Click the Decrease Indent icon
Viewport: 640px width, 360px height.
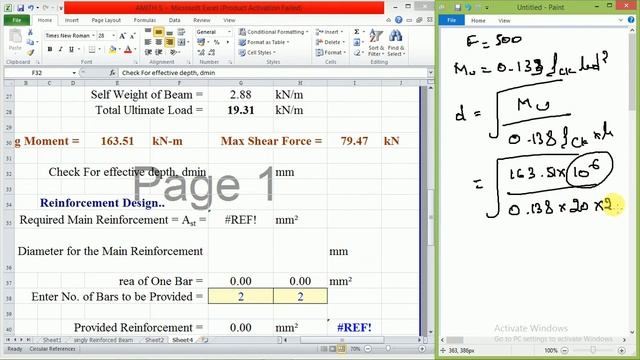click(148, 52)
